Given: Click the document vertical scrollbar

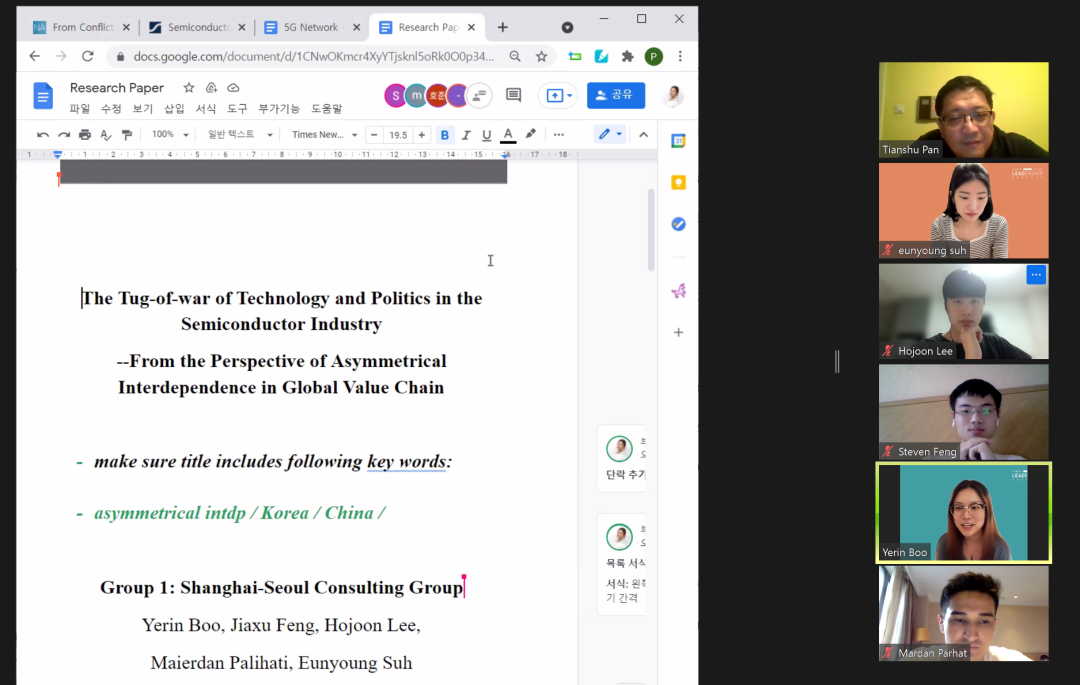Looking at the screenshot, I should (651, 229).
